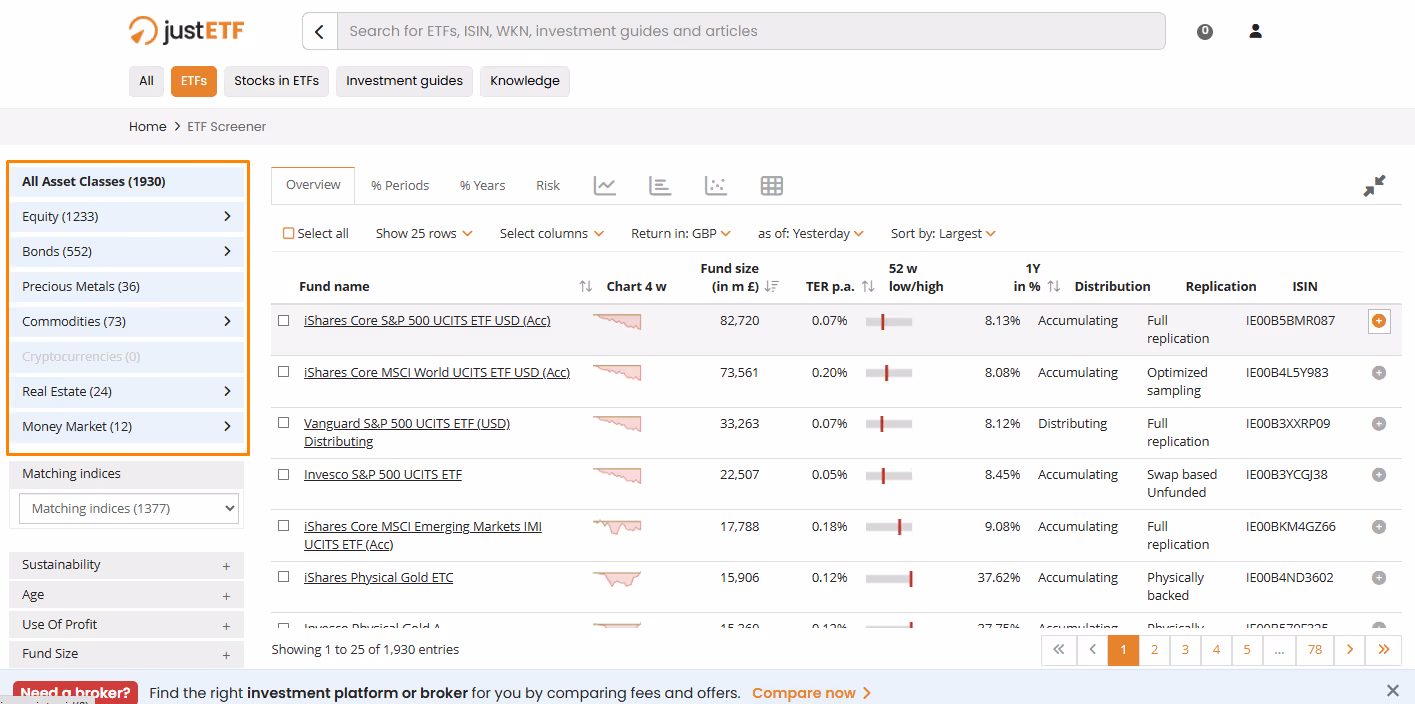Add Vanguard S&P 500 with plus icon
The width and height of the screenshot is (1415, 704).
(1379, 423)
